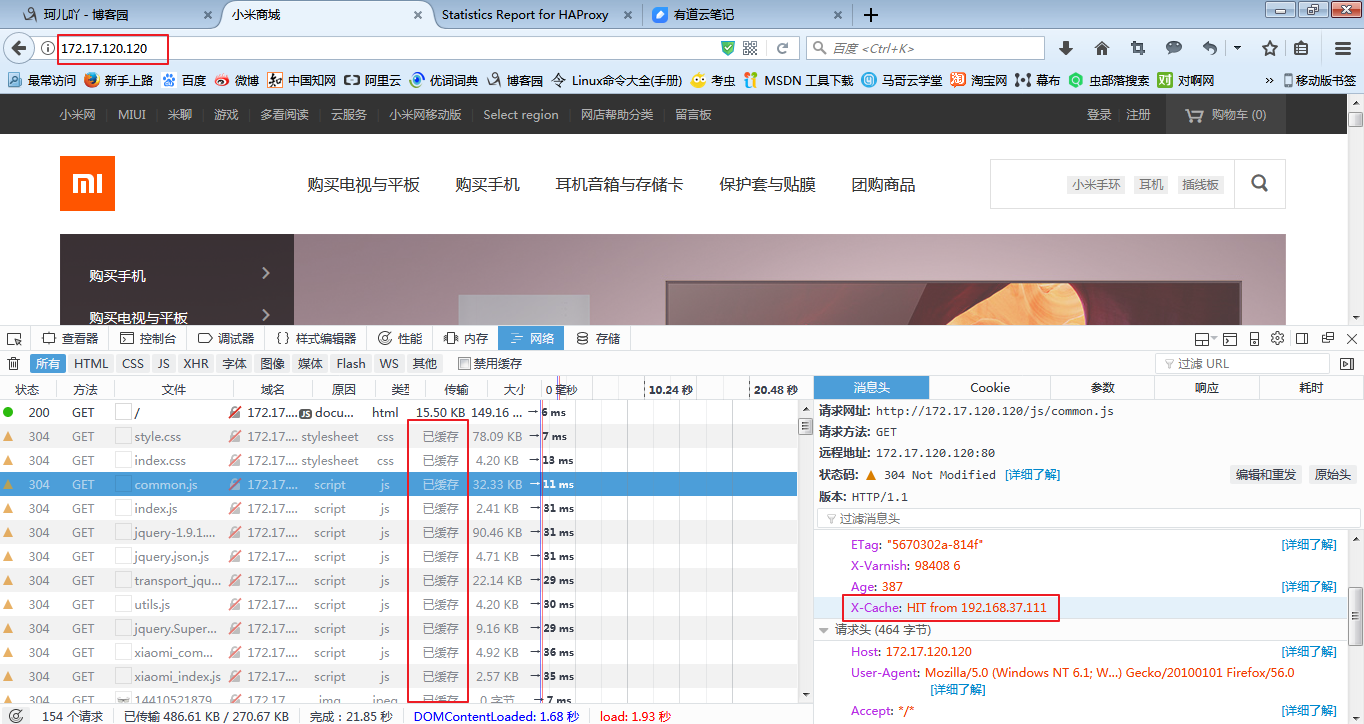Viewport: 1364px width, 724px height.
Task: Select the node picker tool in DevTools
Action: point(14,338)
